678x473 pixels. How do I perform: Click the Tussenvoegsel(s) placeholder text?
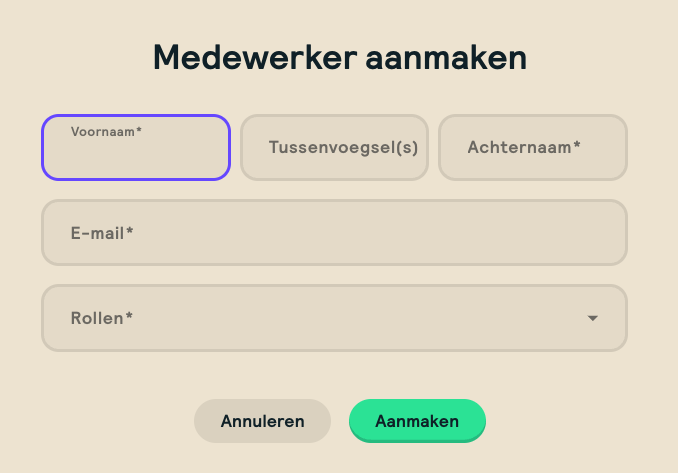(x=343, y=148)
